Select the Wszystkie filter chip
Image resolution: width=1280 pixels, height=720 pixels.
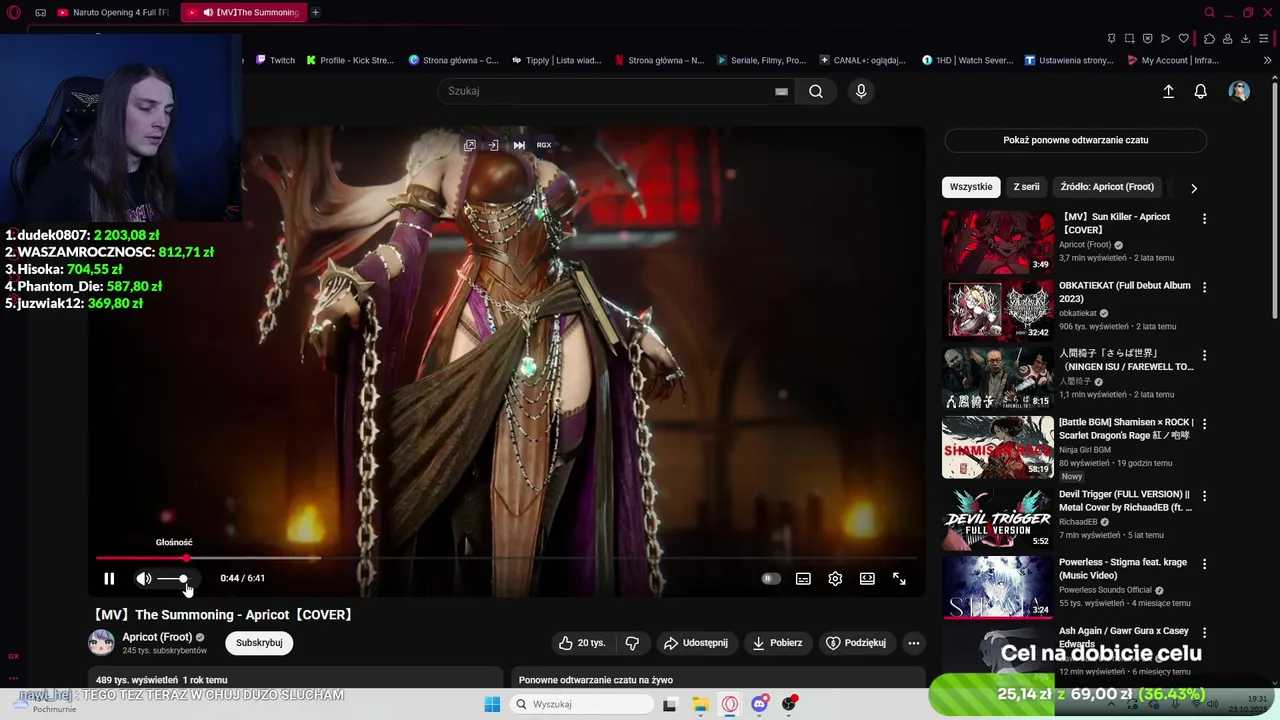pyautogui.click(x=971, y=187)
